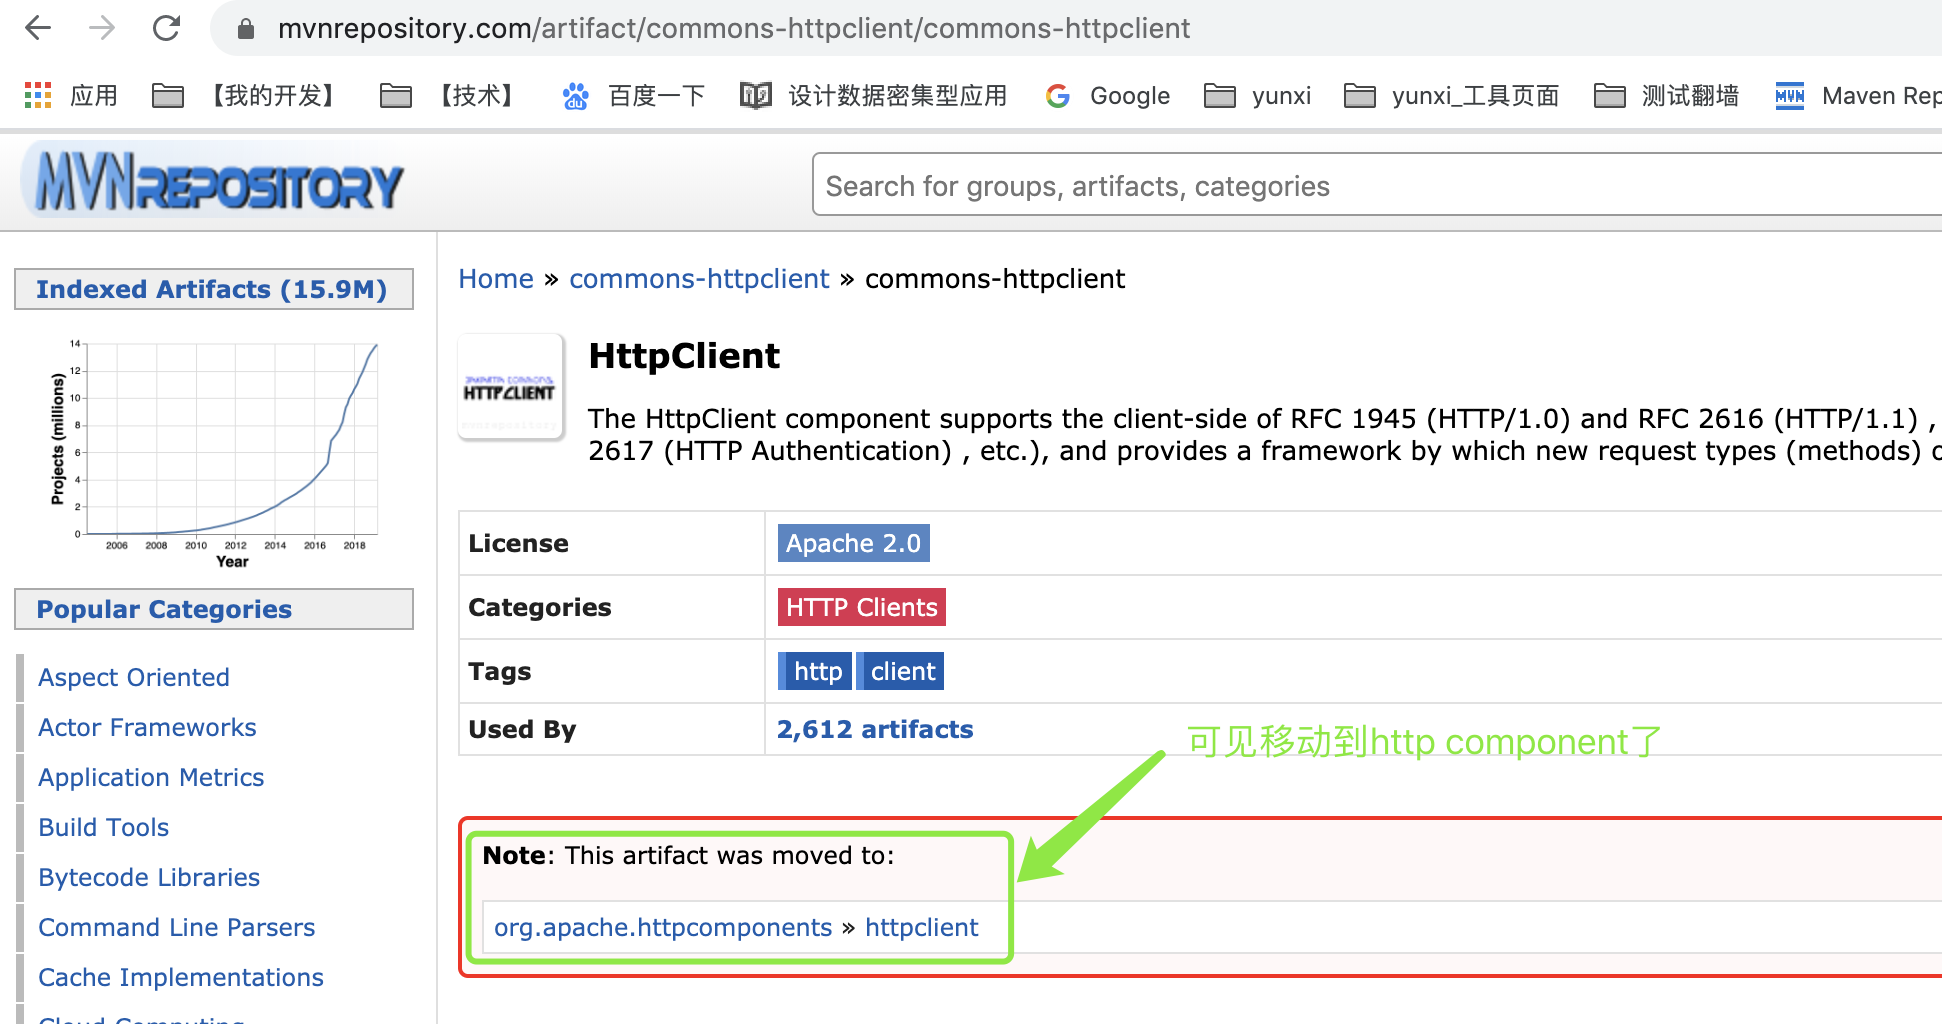Viewport: 1942px width, 1024px height.
Task: Open the Maven Repository bookmark
Action: [1858, 95]
